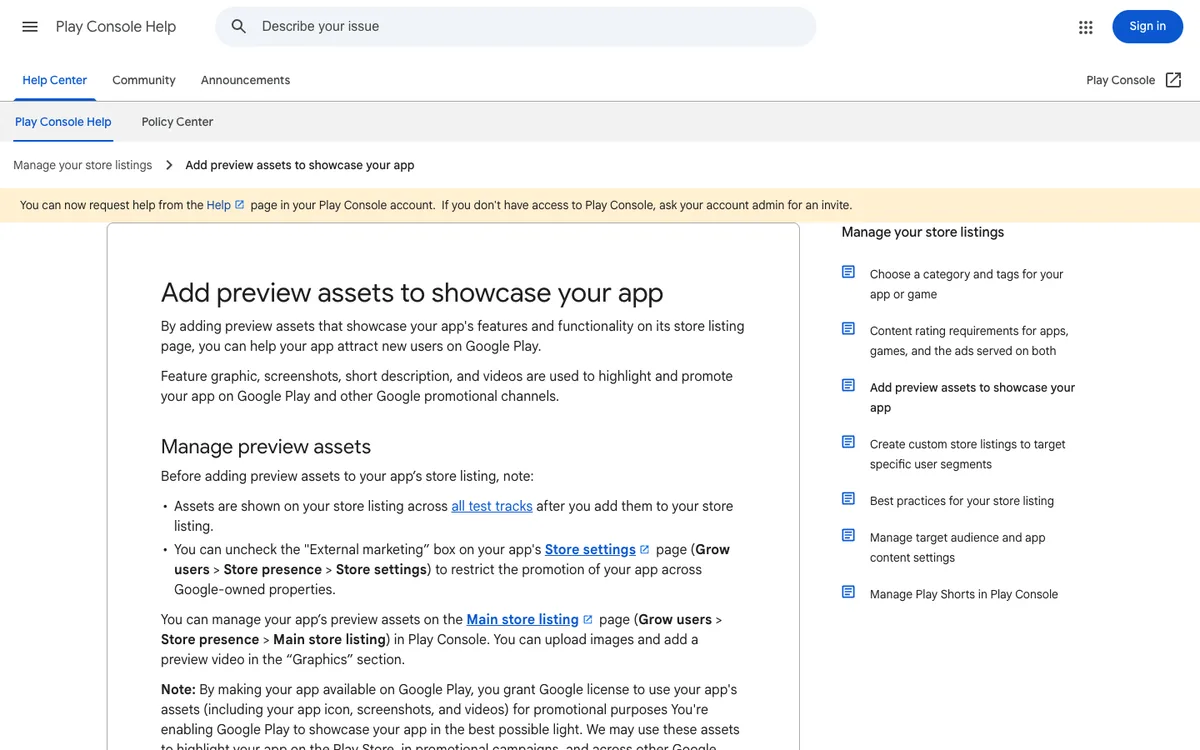Open the hamburger main menu
The height and width of the screenshot is (750, 1200).
30,27
